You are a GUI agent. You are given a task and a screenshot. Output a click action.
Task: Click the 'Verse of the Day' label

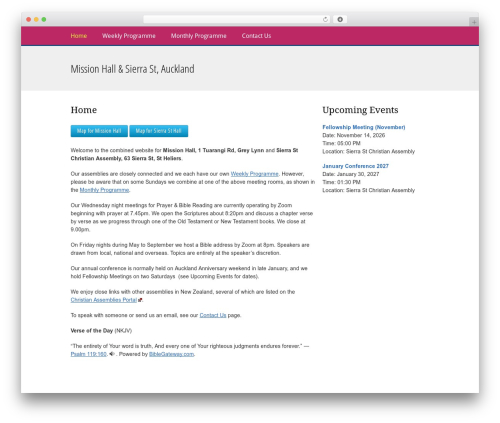92,331
